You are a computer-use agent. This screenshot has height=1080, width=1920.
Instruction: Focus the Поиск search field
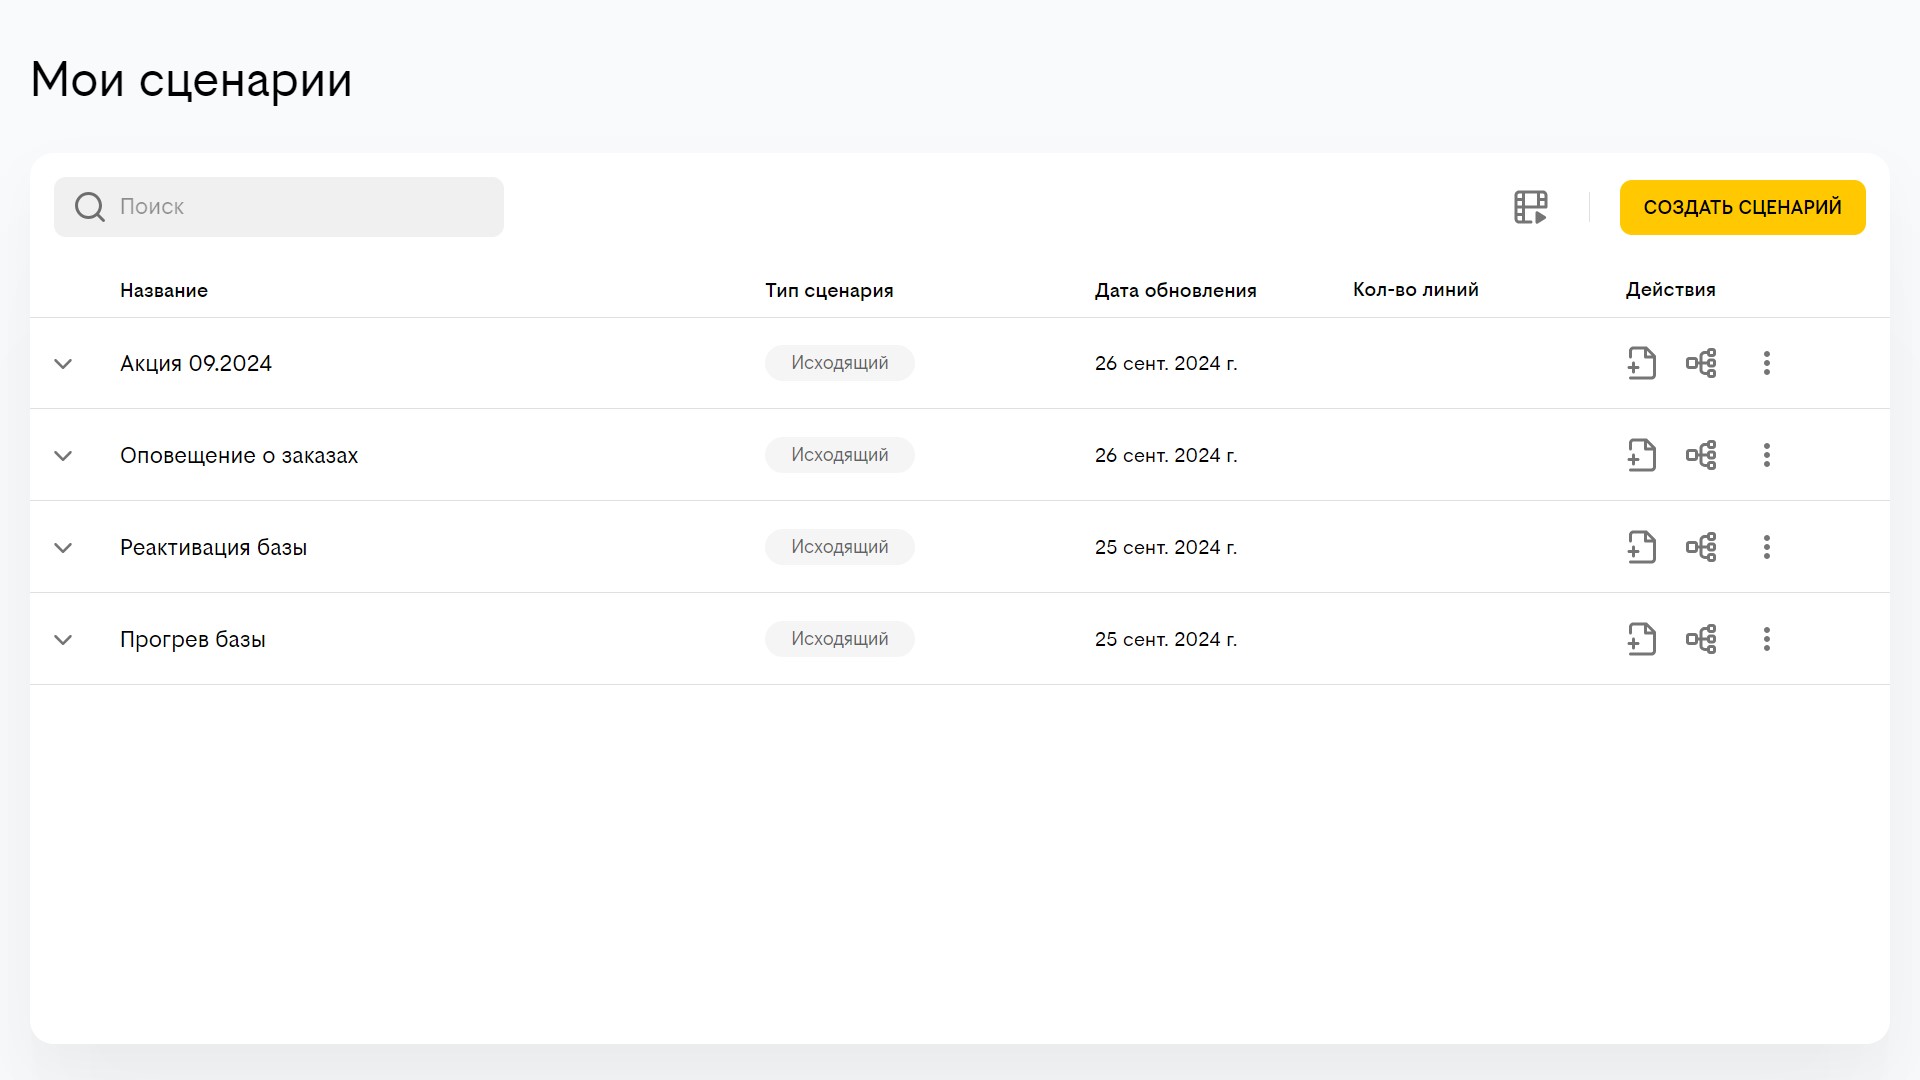coord(279,207)
